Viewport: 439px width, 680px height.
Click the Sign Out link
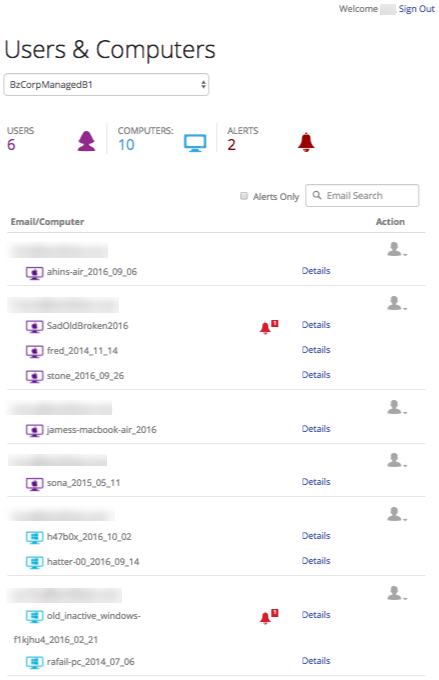click(x=416, y=9)
